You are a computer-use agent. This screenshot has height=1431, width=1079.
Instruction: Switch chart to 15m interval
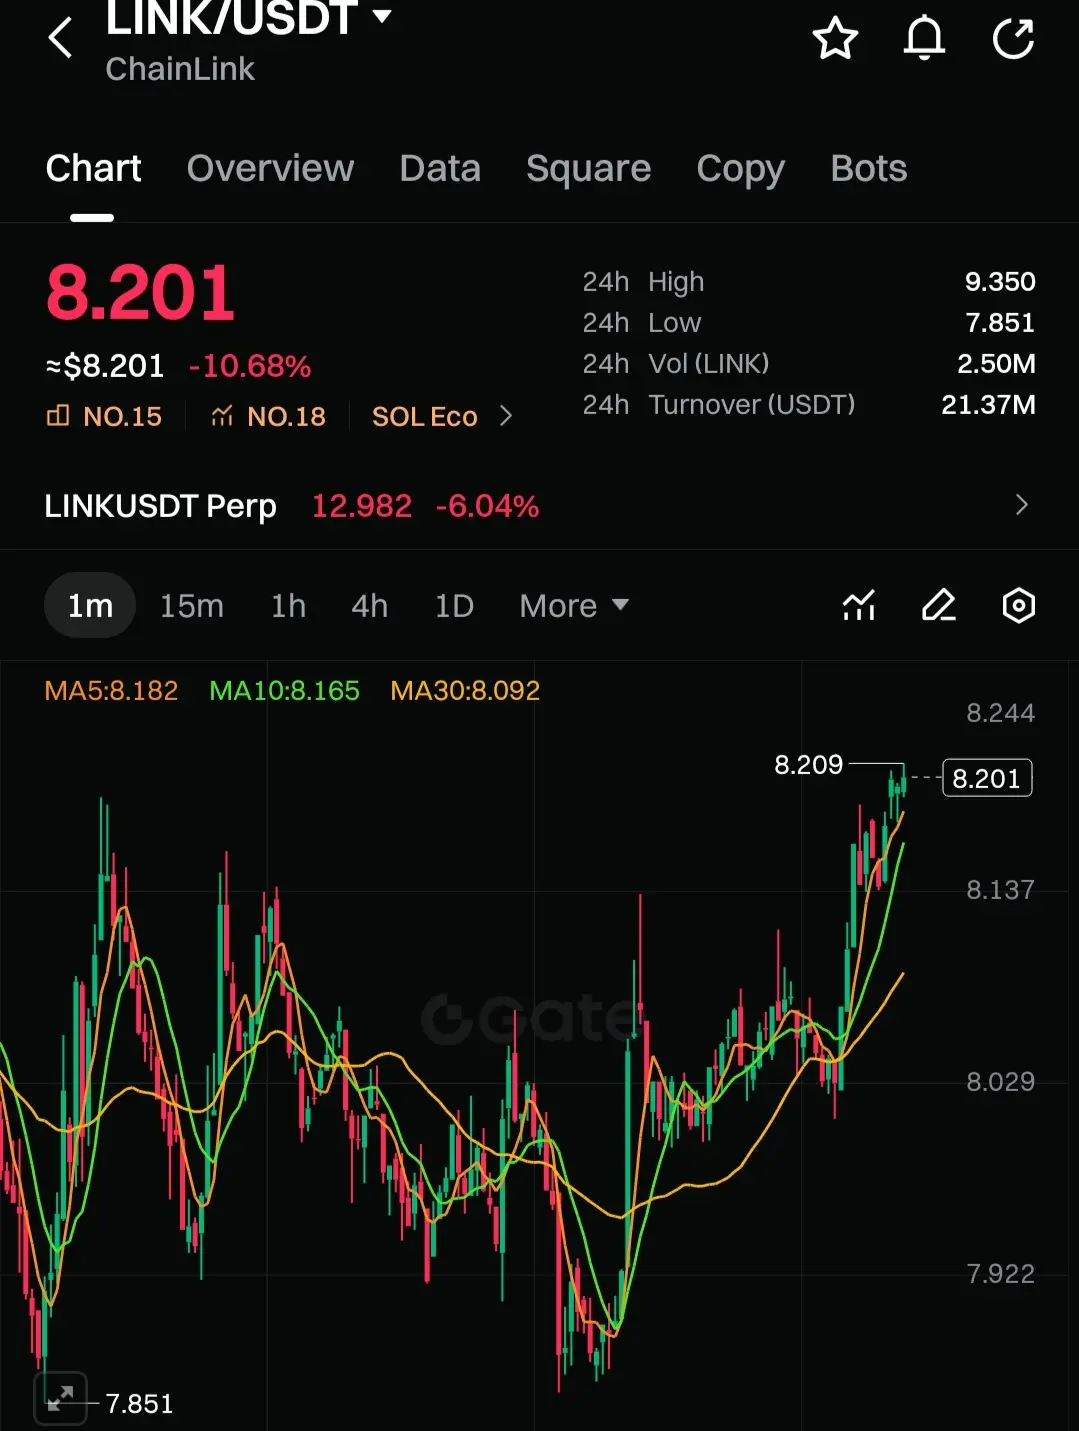click(x=192, y=605)
